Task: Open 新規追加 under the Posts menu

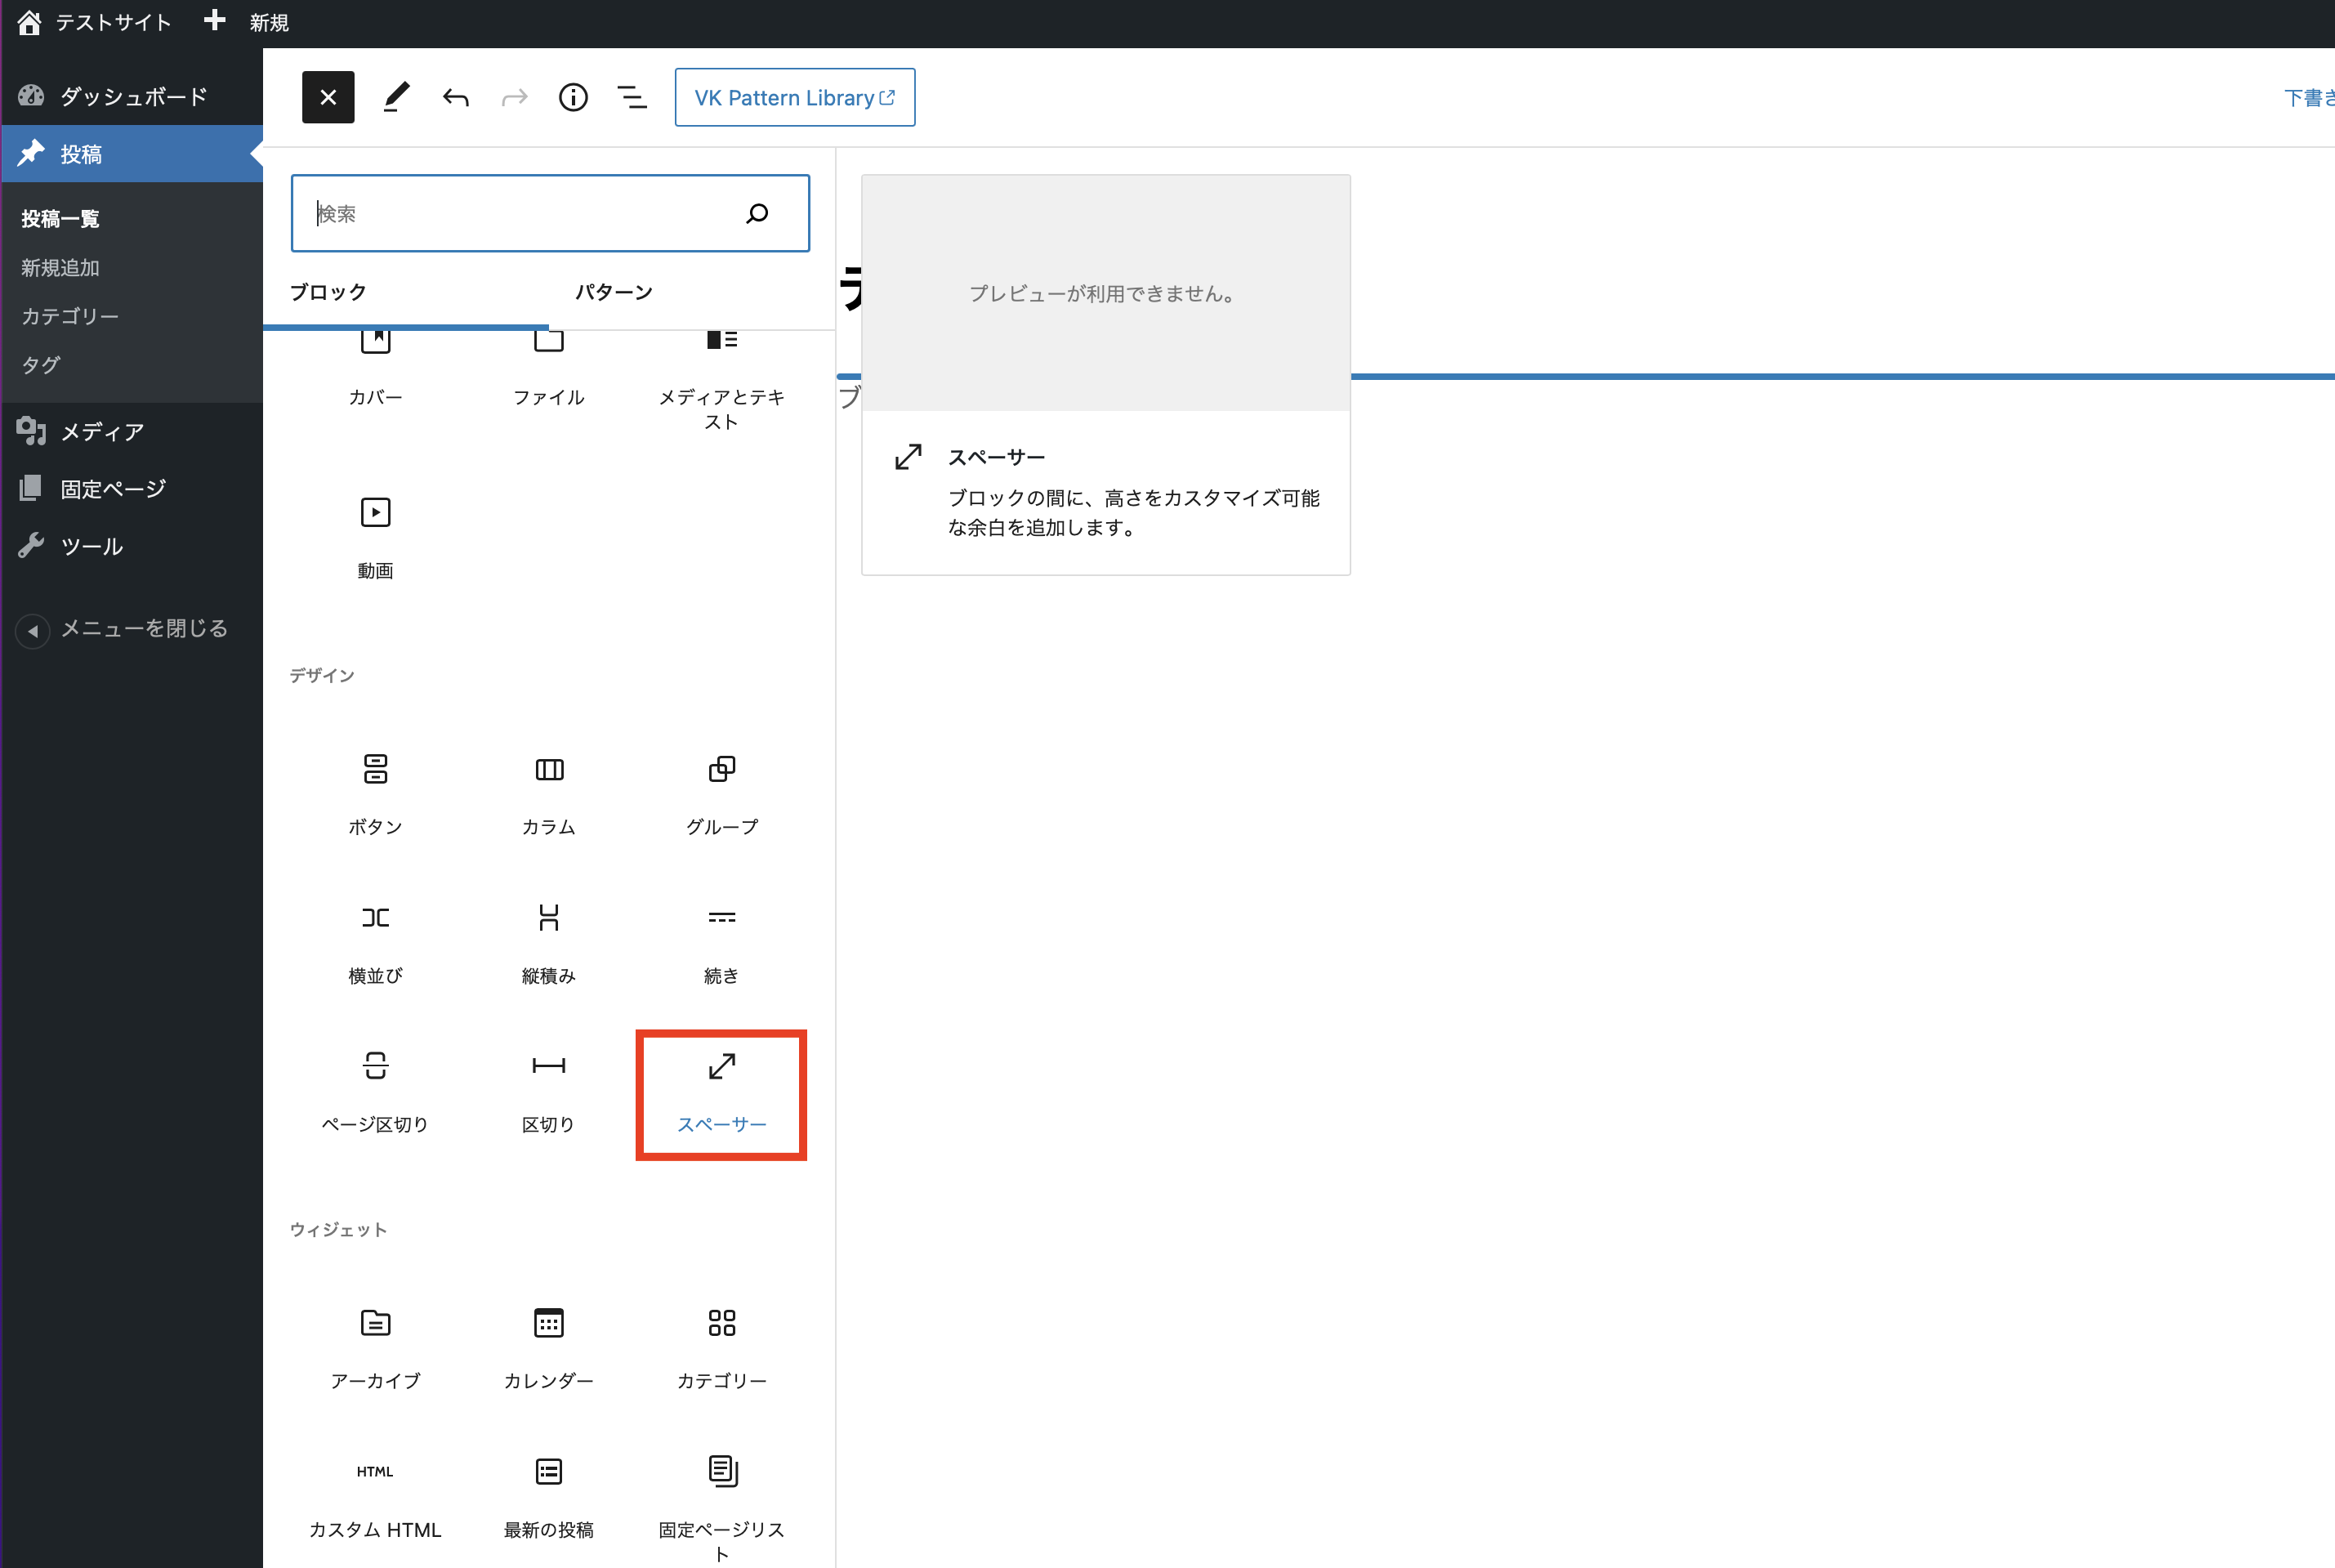Action: [x=60, y=268]
